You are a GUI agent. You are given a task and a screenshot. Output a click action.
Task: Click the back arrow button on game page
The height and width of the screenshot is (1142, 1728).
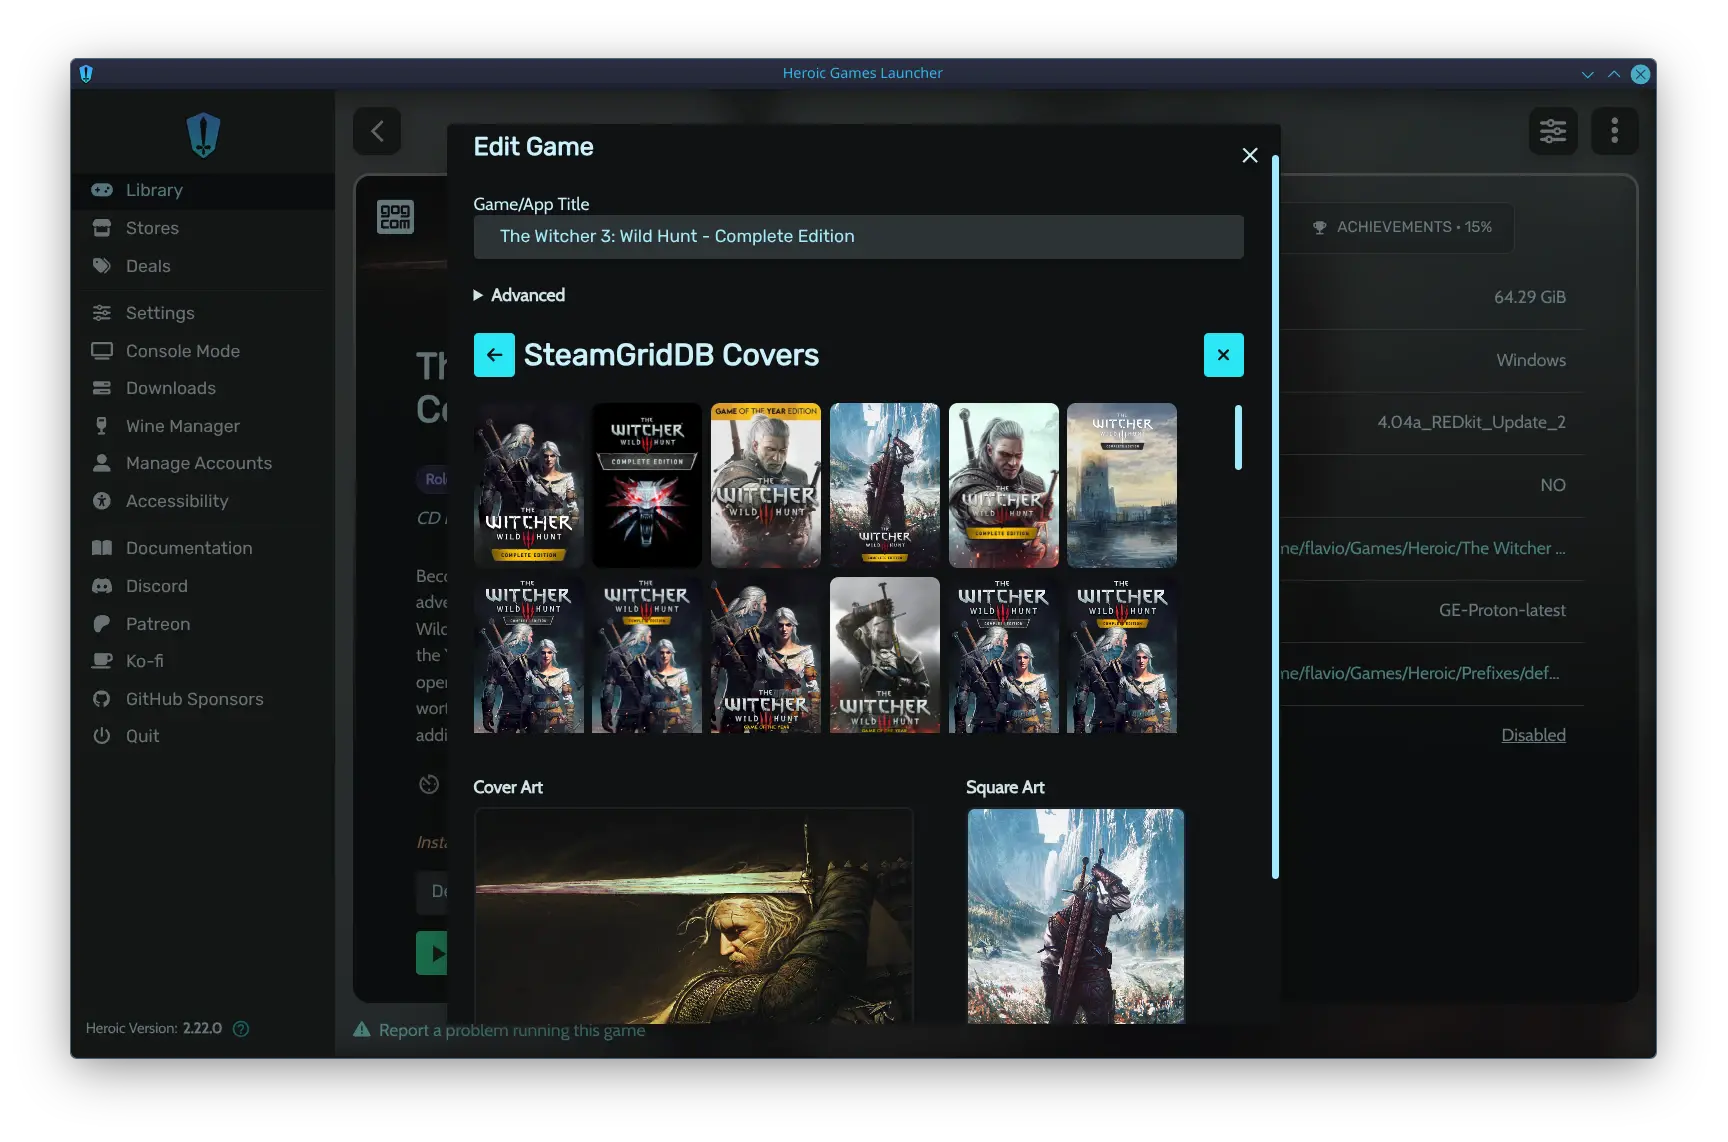[377, 131]
